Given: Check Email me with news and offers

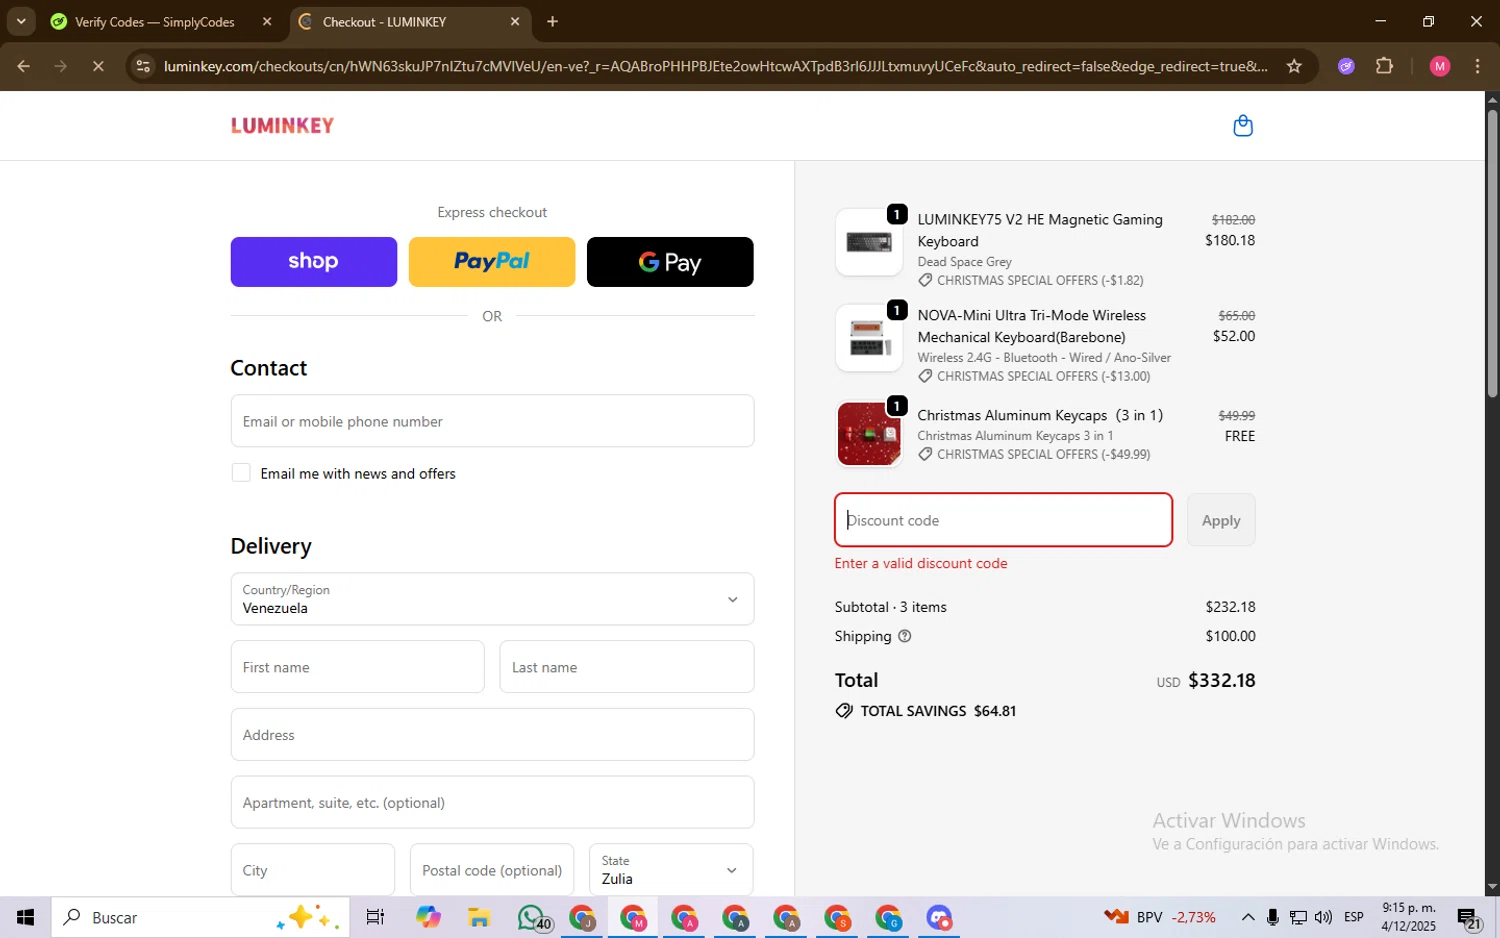Looking at the screenshot, I should 241,473.
